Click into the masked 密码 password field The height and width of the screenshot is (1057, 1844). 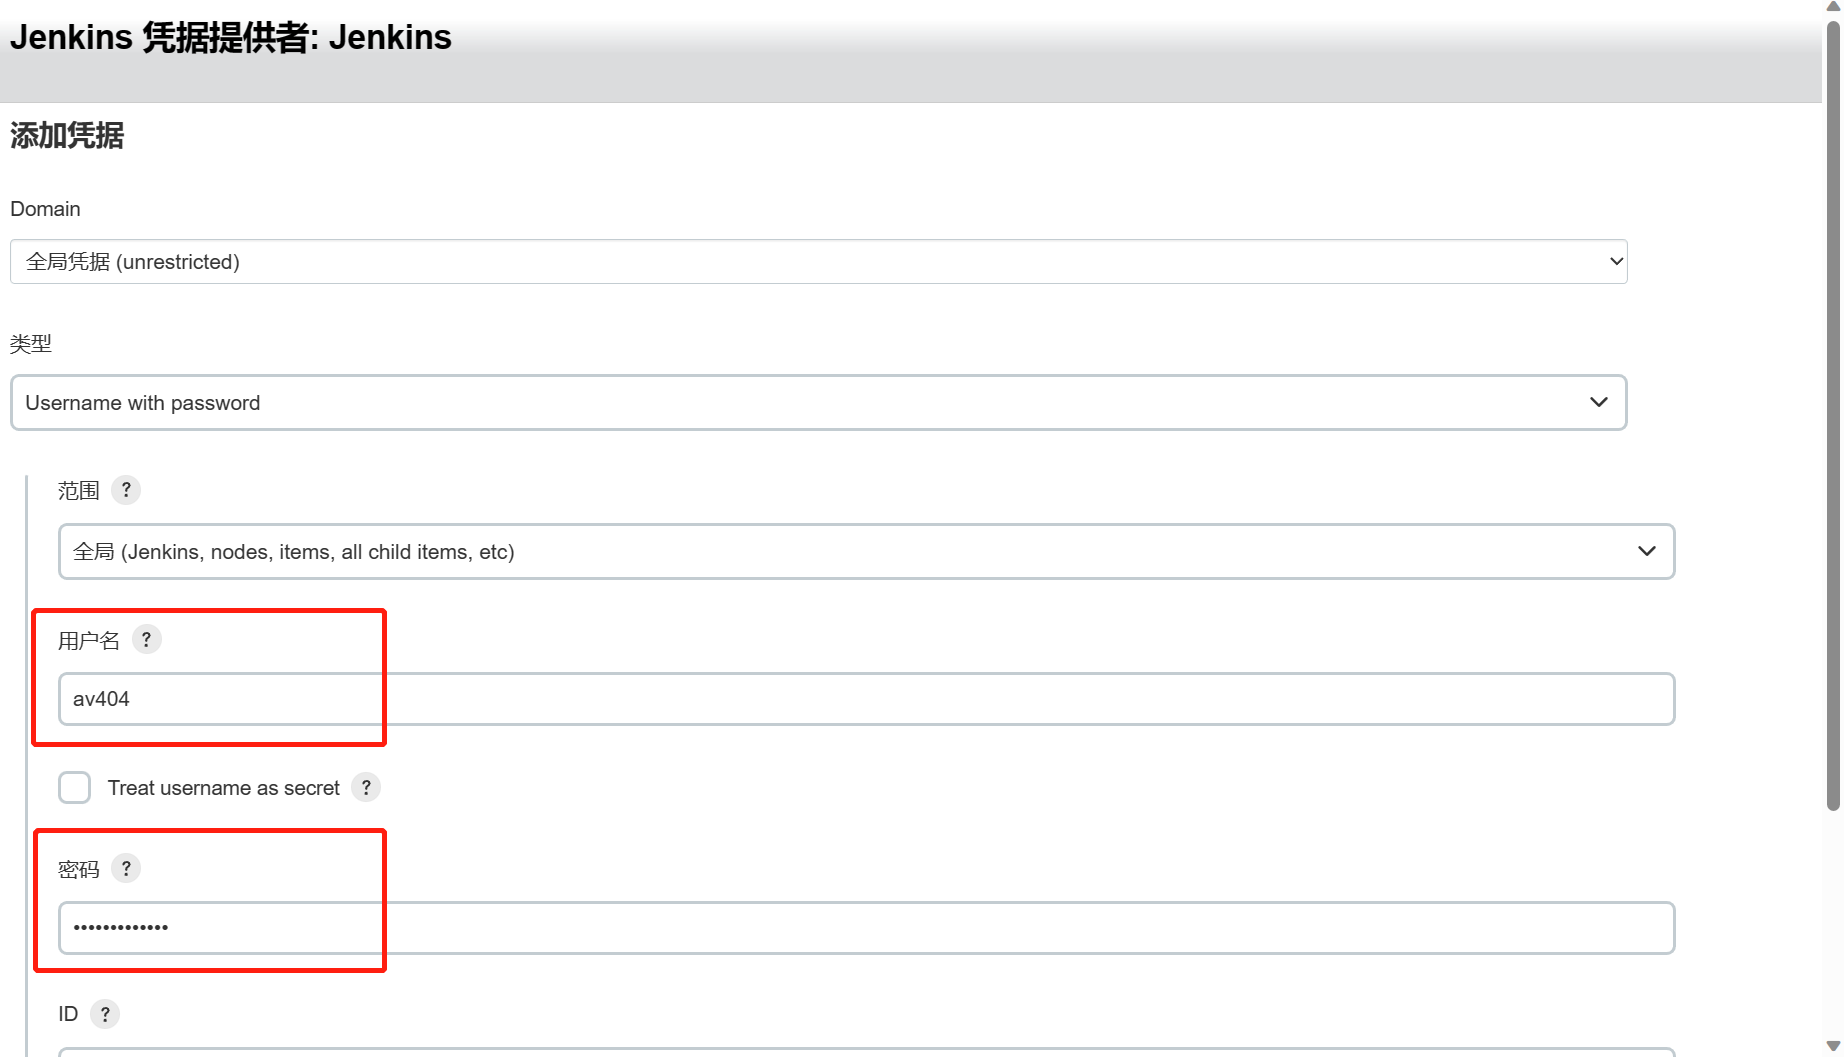pyautogui.click(x=866, y=928)
